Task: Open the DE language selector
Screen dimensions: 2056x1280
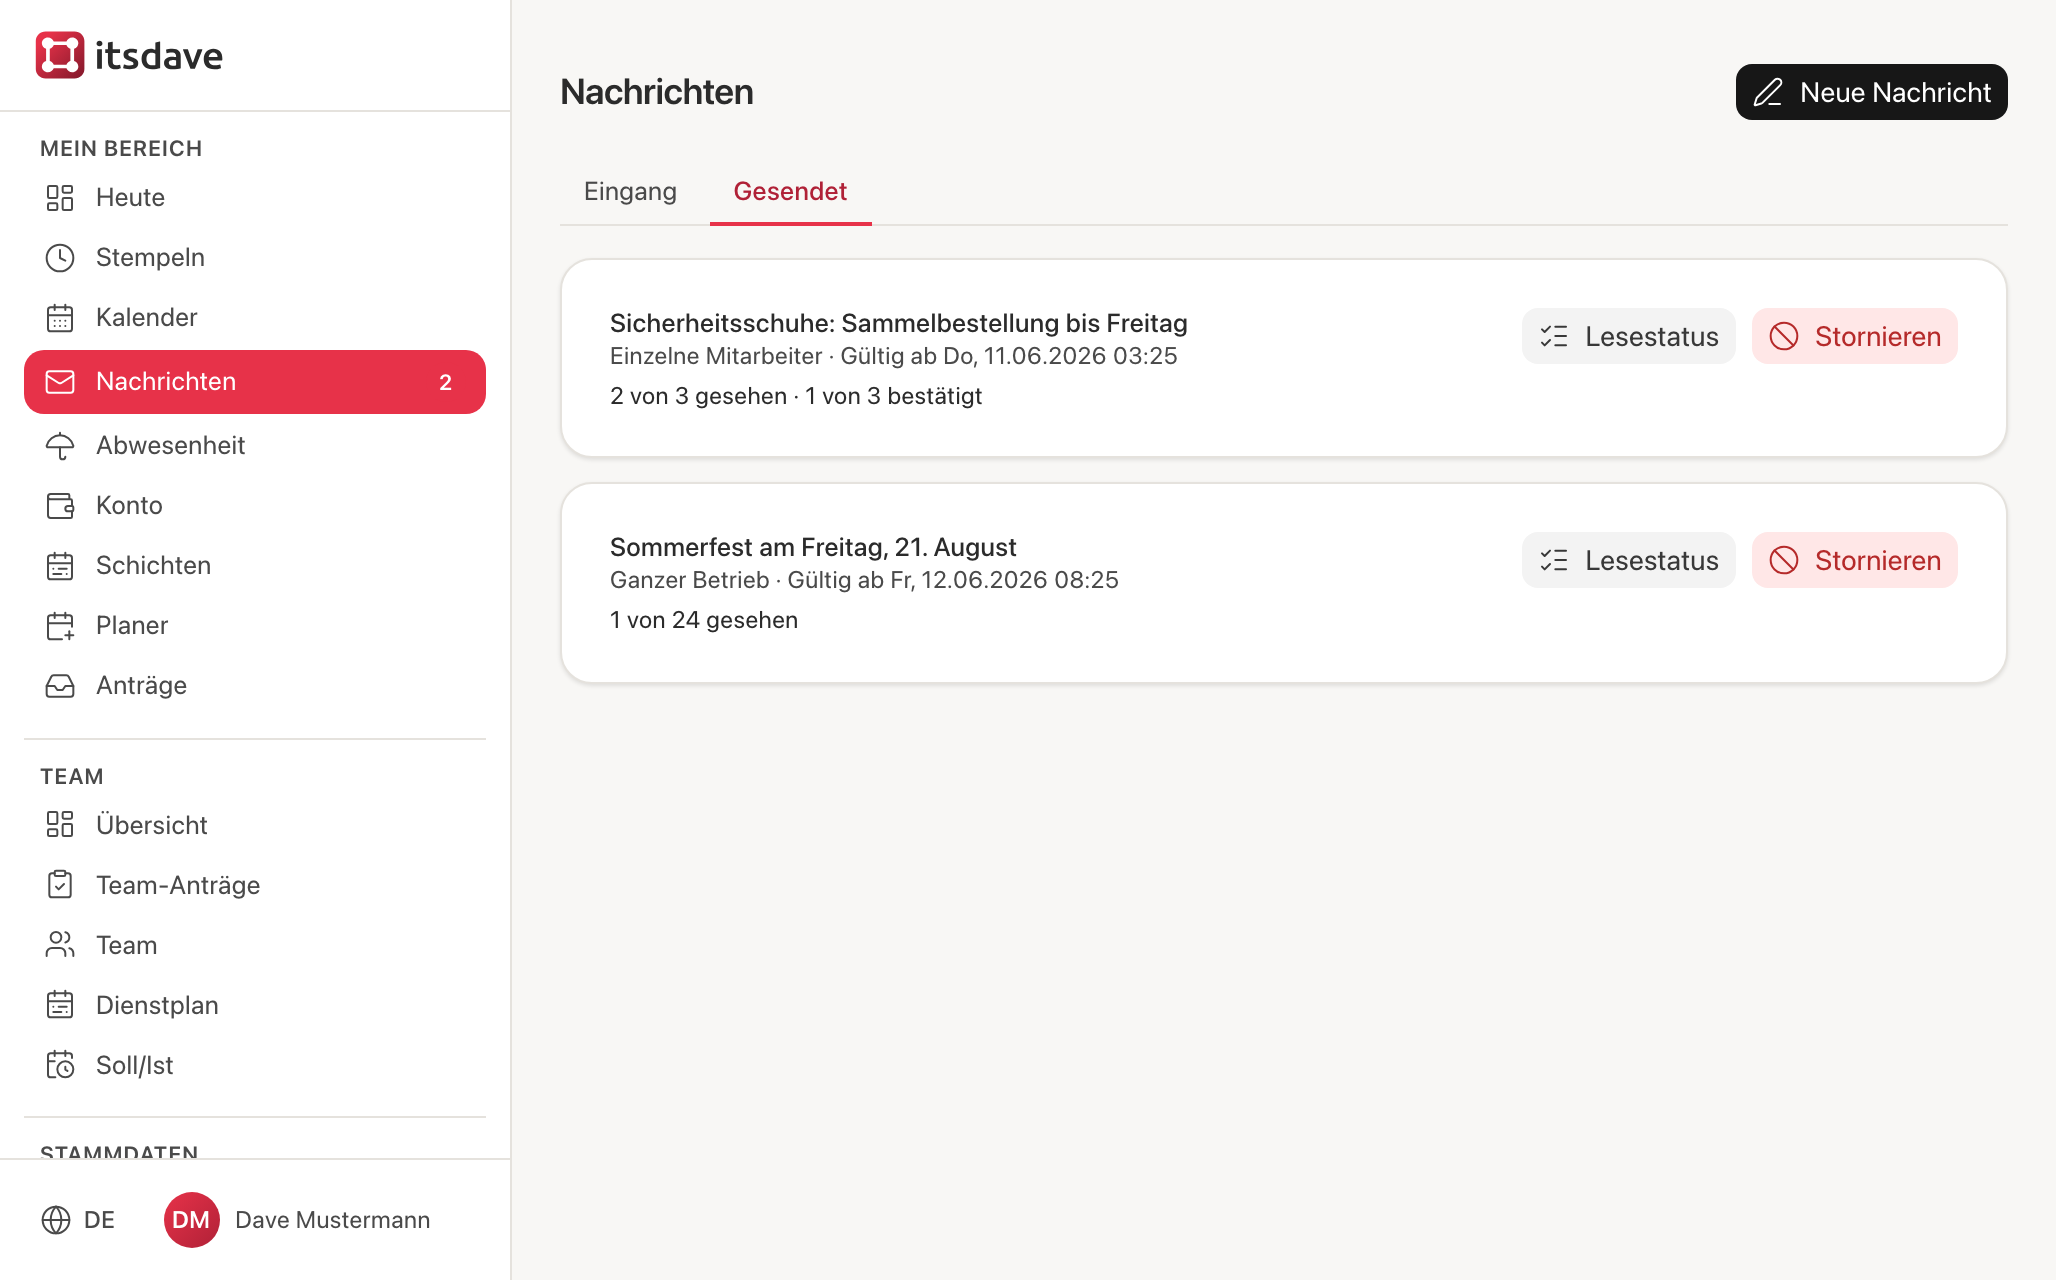Action: click(x=78, y=1220)
